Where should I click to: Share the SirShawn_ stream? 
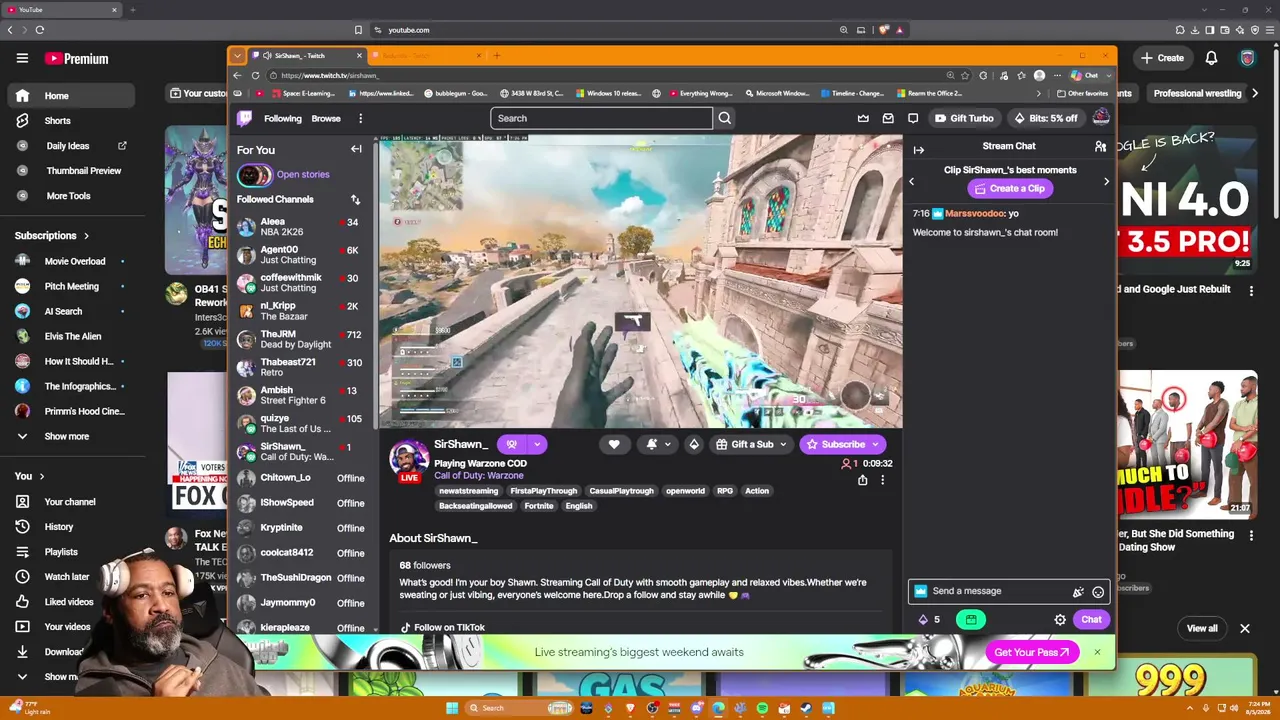tap(862, 480)
